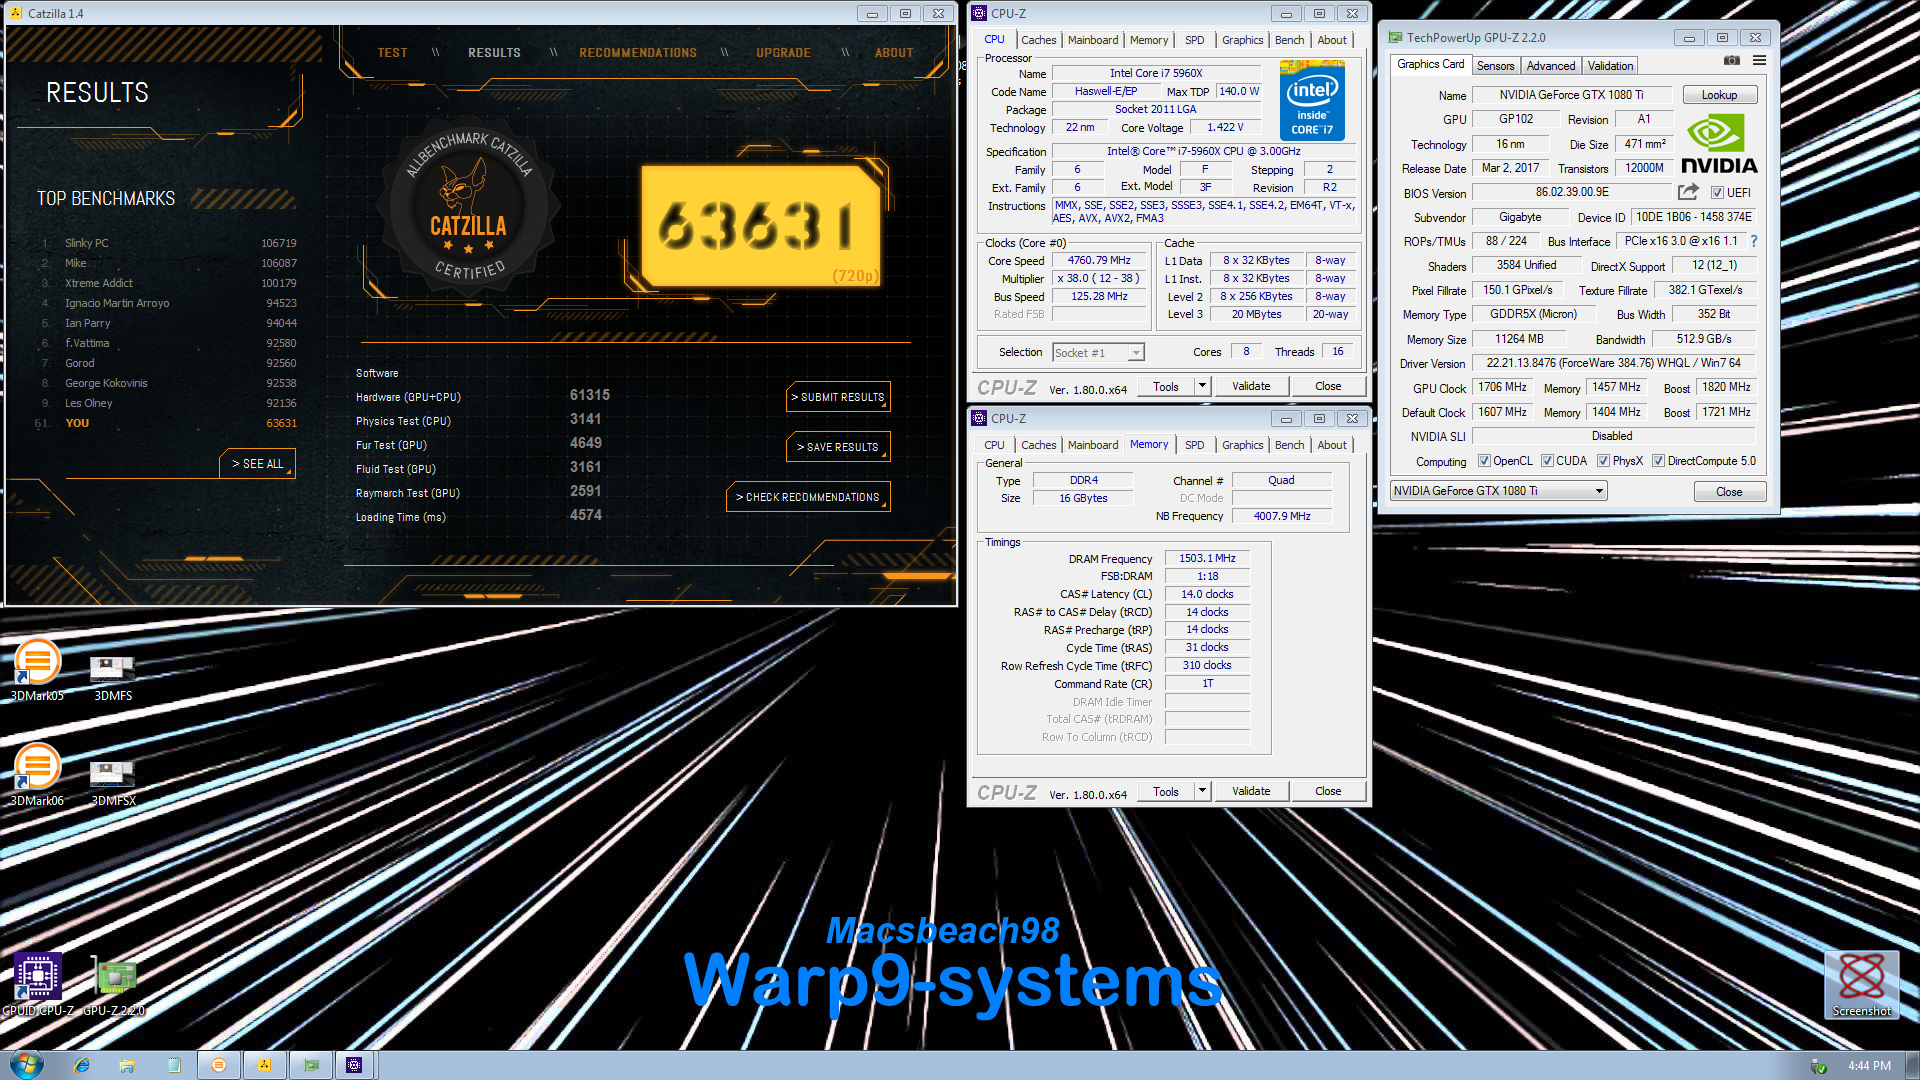
Task: Toggle the CUDA checkbox
Action: [1547, 461]
